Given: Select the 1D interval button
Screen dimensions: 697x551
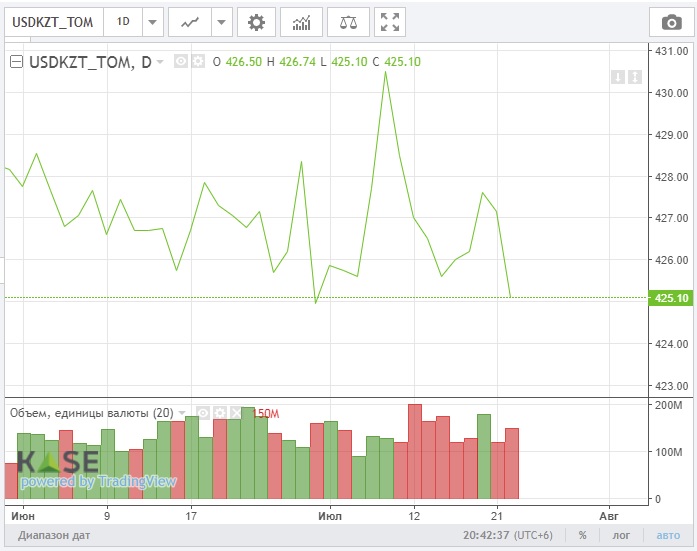Looking at the screenshot, I should tap(123, 22).
